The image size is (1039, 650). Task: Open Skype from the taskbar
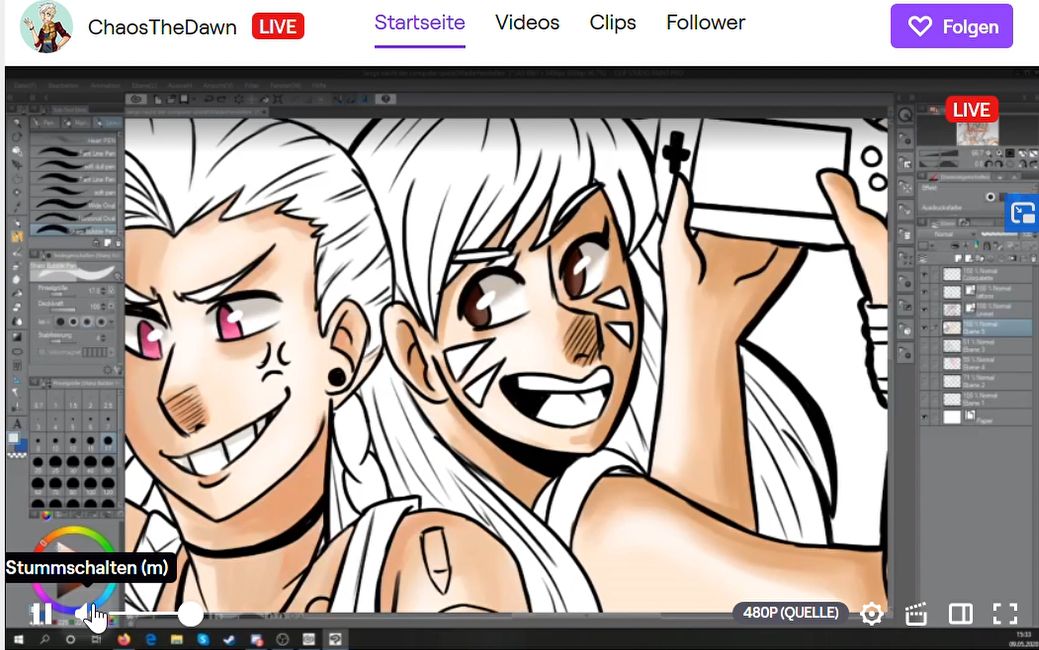(x=203, y=639)
